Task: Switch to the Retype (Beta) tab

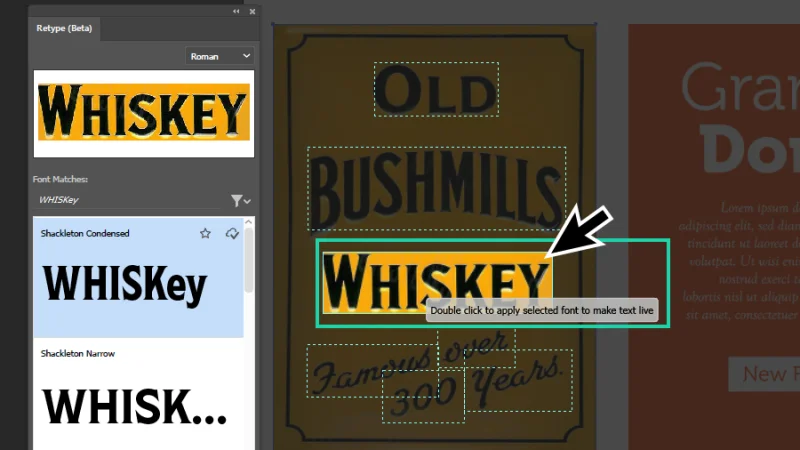Action: 64,28
